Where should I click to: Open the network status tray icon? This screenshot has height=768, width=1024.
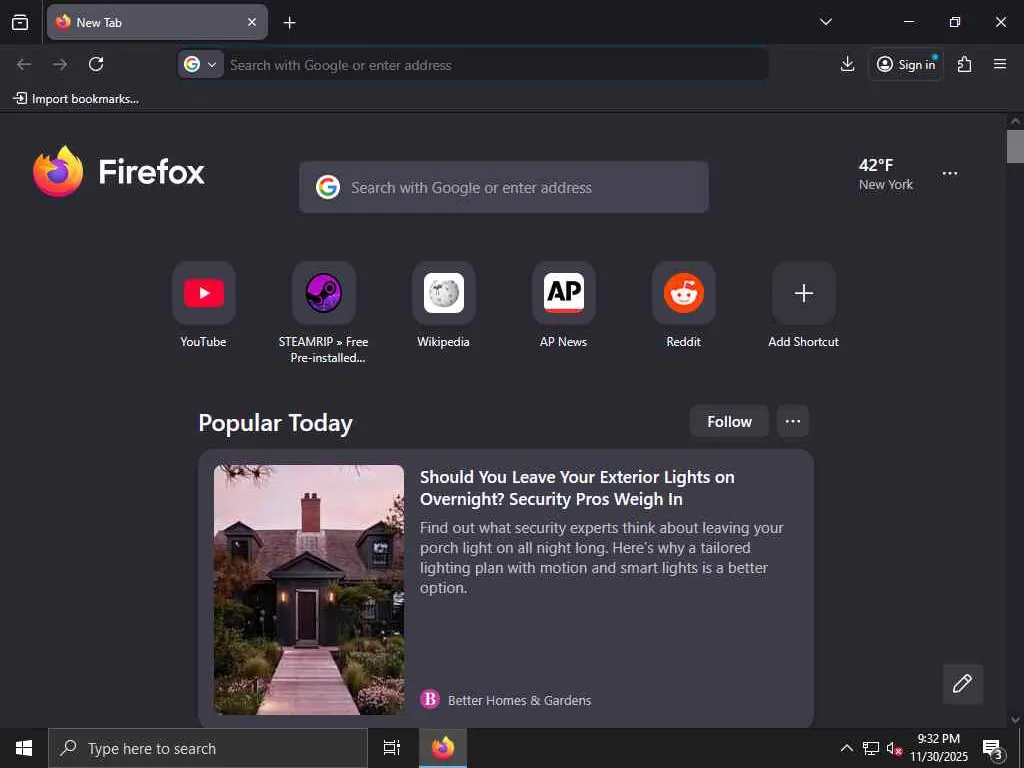[871, 748]
